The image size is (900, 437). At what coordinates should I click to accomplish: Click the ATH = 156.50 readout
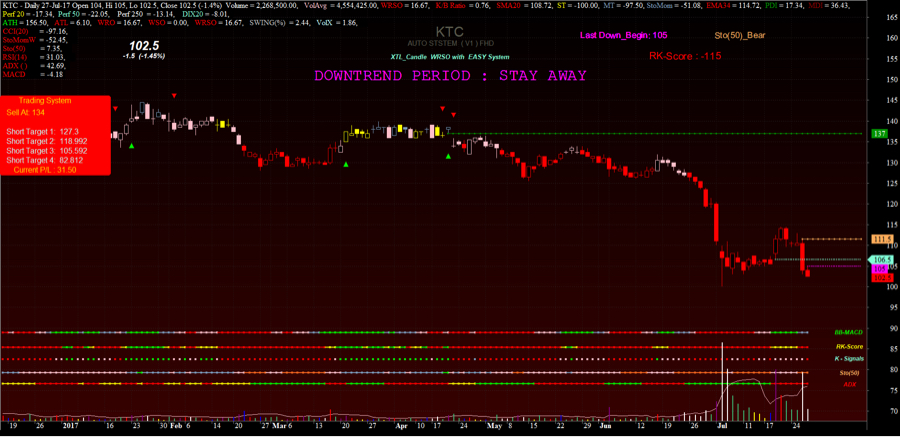click(x=26, y=22)
